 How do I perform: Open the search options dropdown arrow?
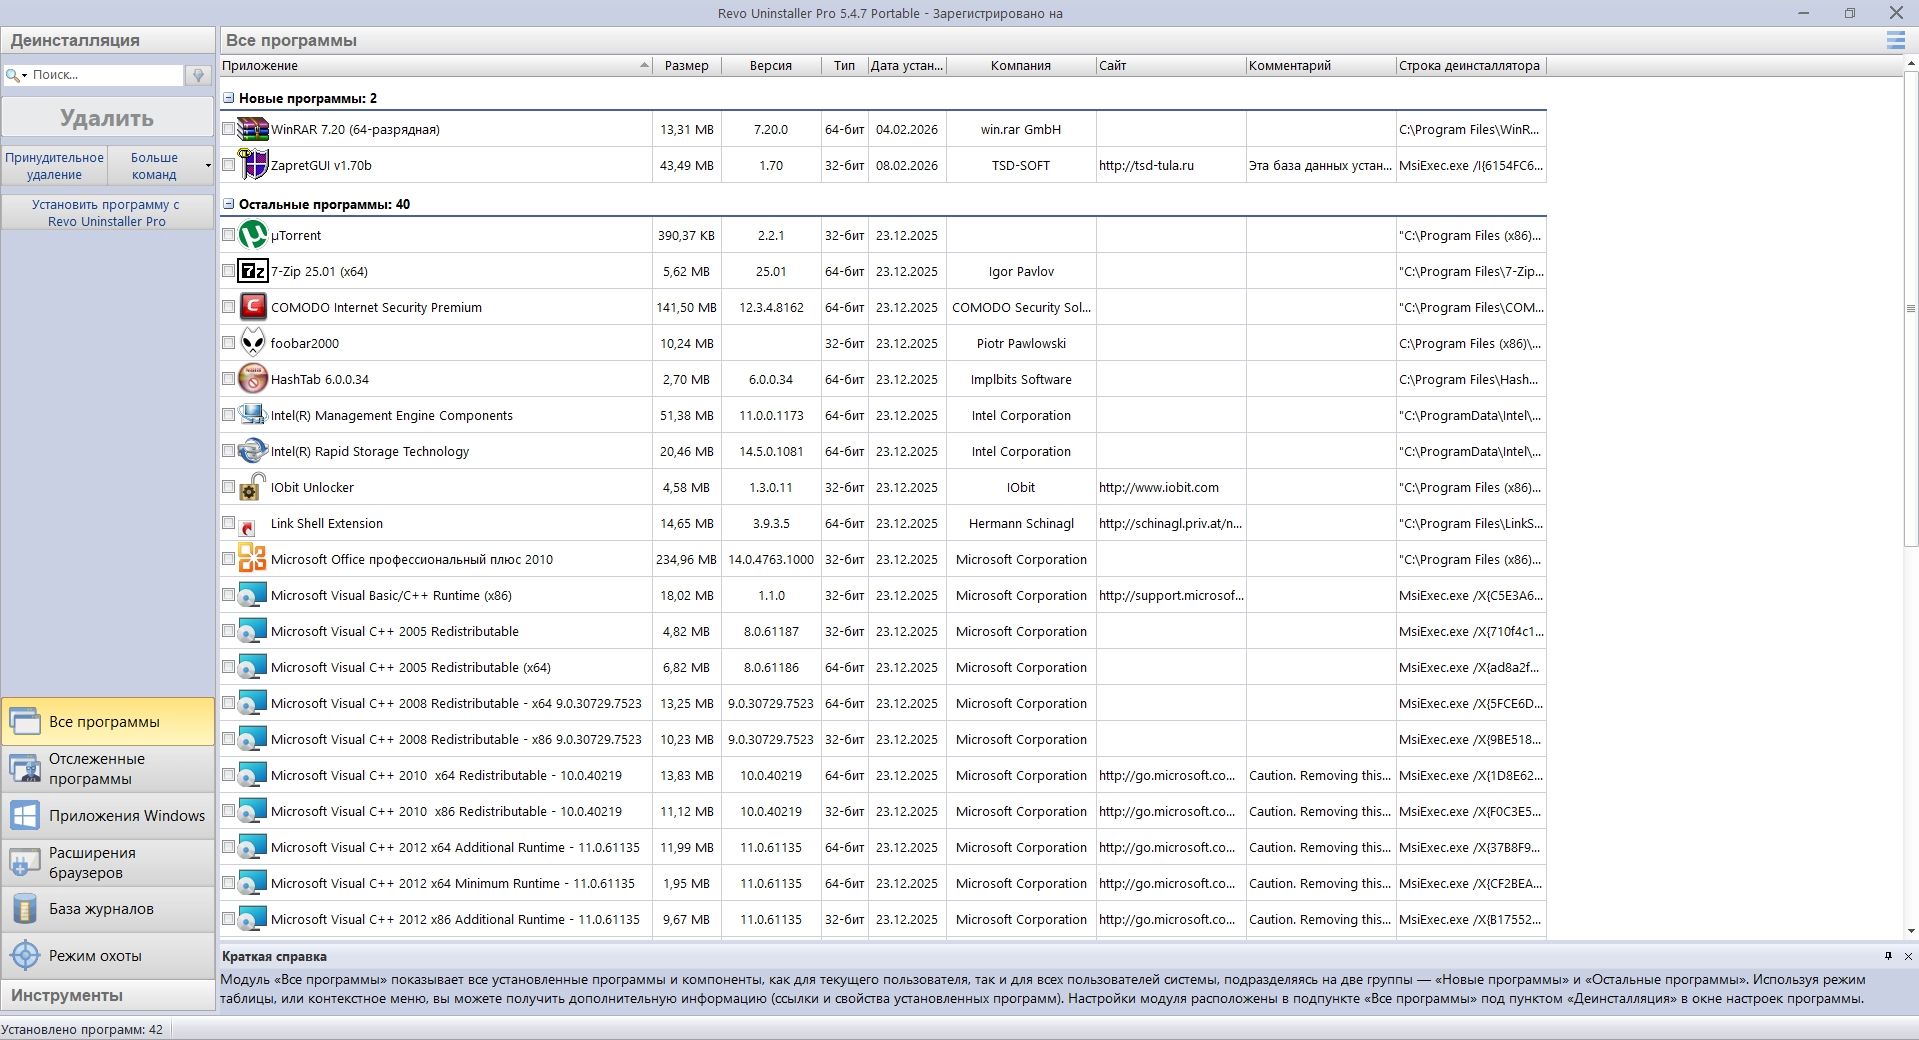tap(24, 76)
